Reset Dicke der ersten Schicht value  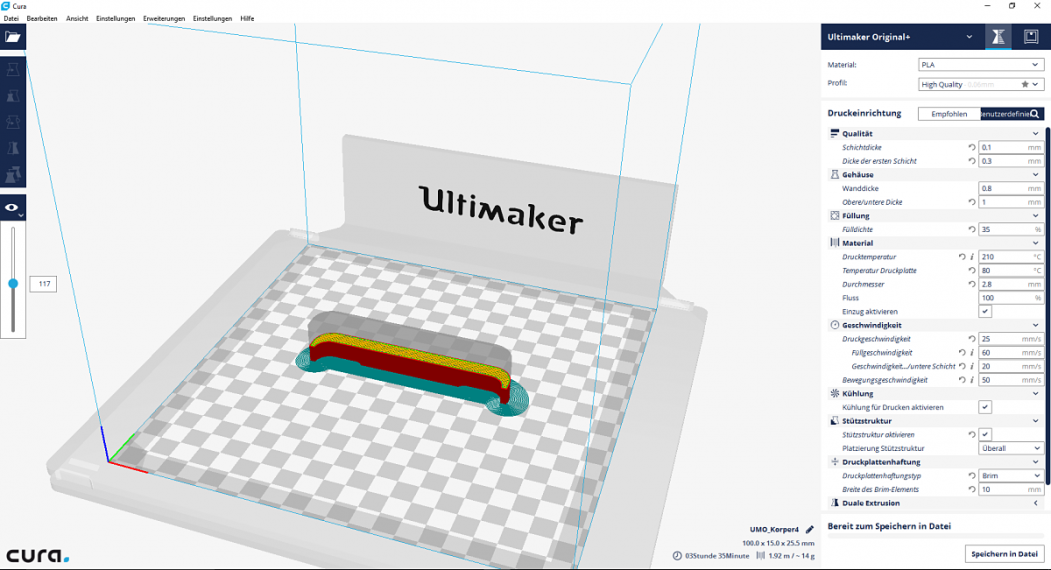(971, 161)
